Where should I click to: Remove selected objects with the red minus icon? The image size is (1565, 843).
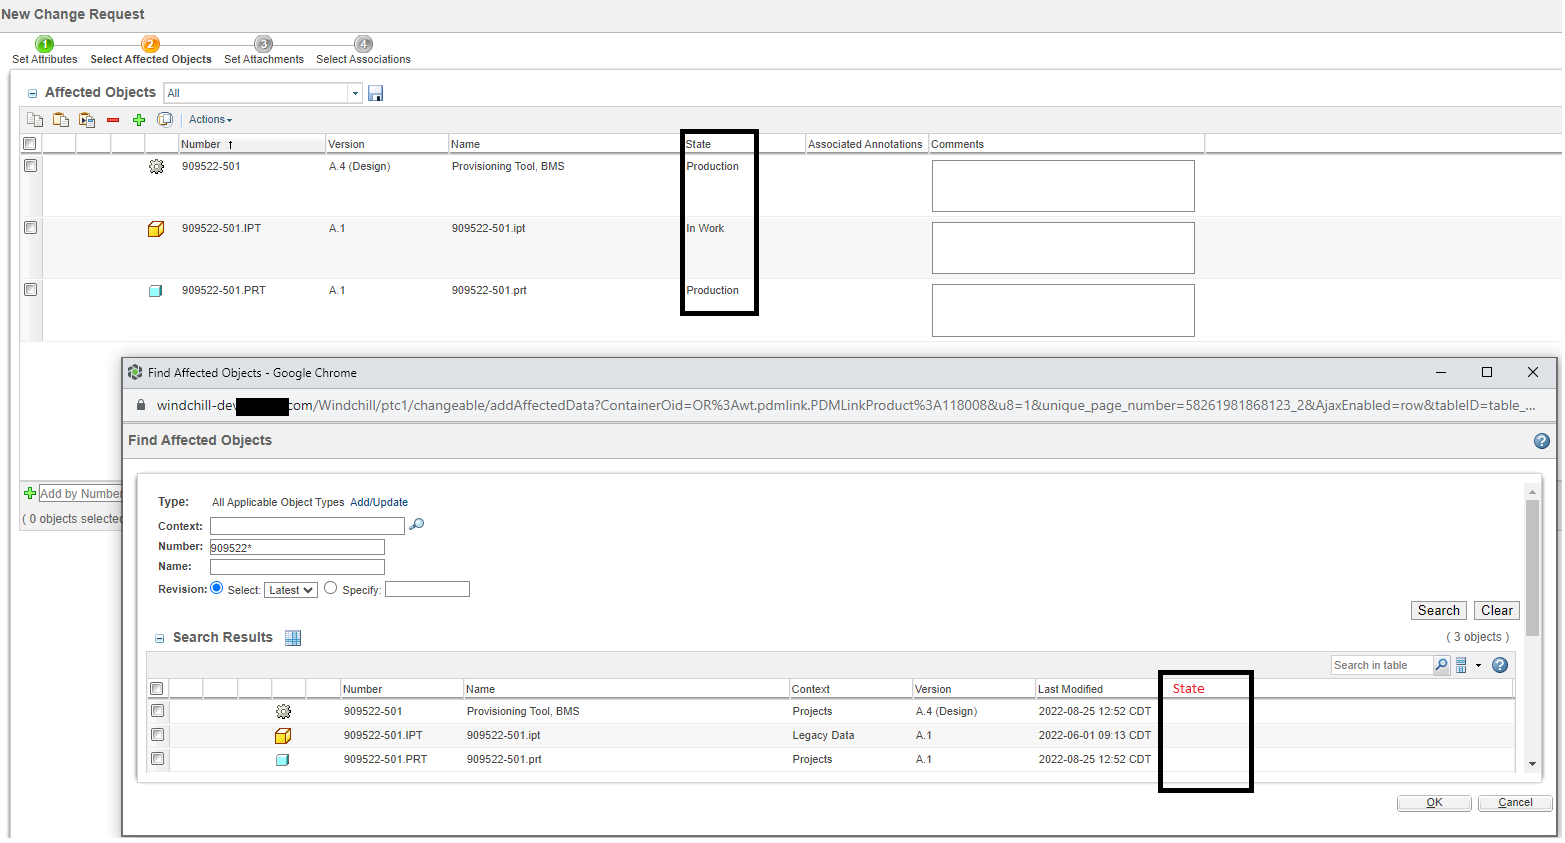pos(113,119)
